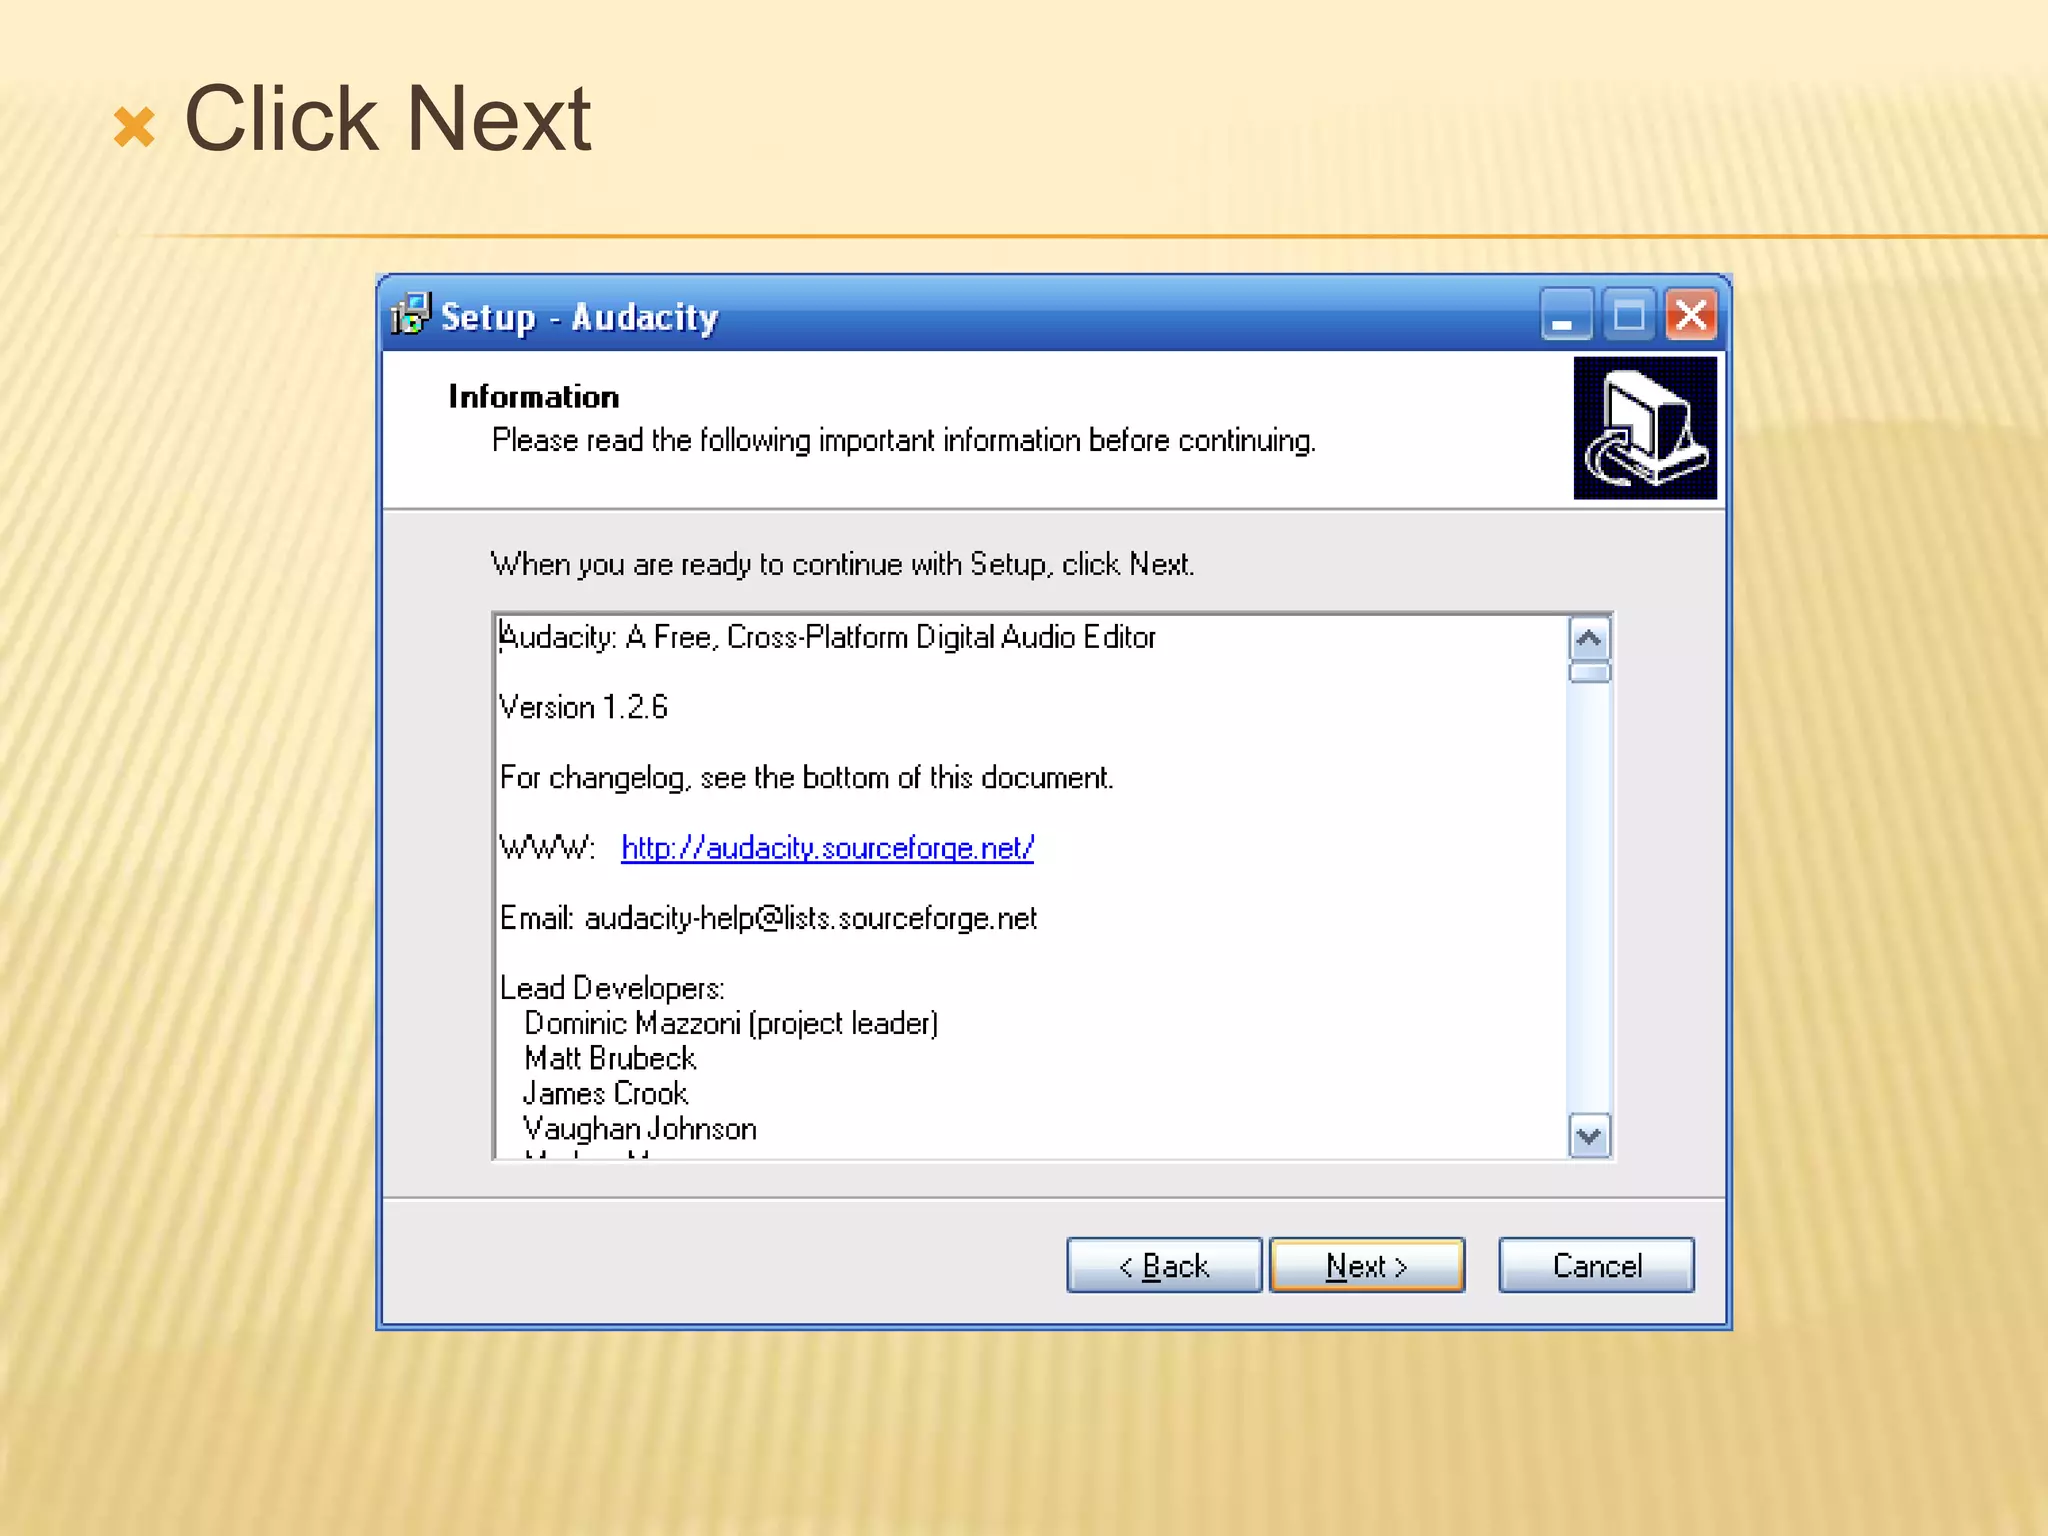Minimize the Setup - Audacity window

pyautogui.click(x=1566, y=315)
